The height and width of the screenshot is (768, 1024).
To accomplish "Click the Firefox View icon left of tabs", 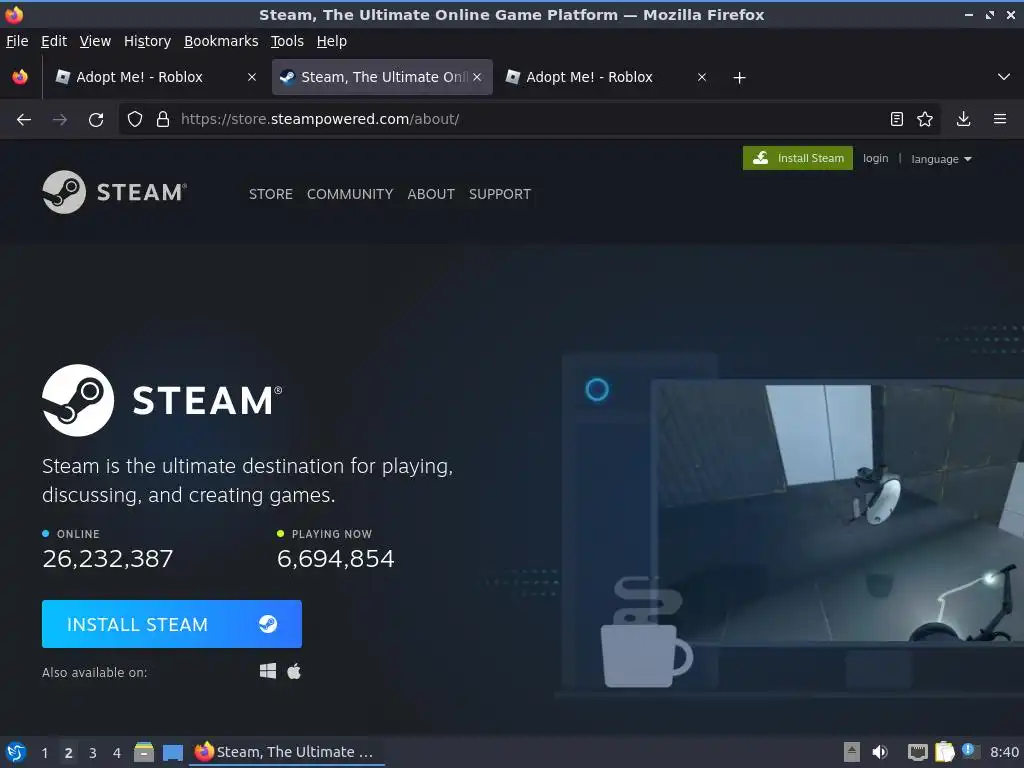I will click(20, 77).
